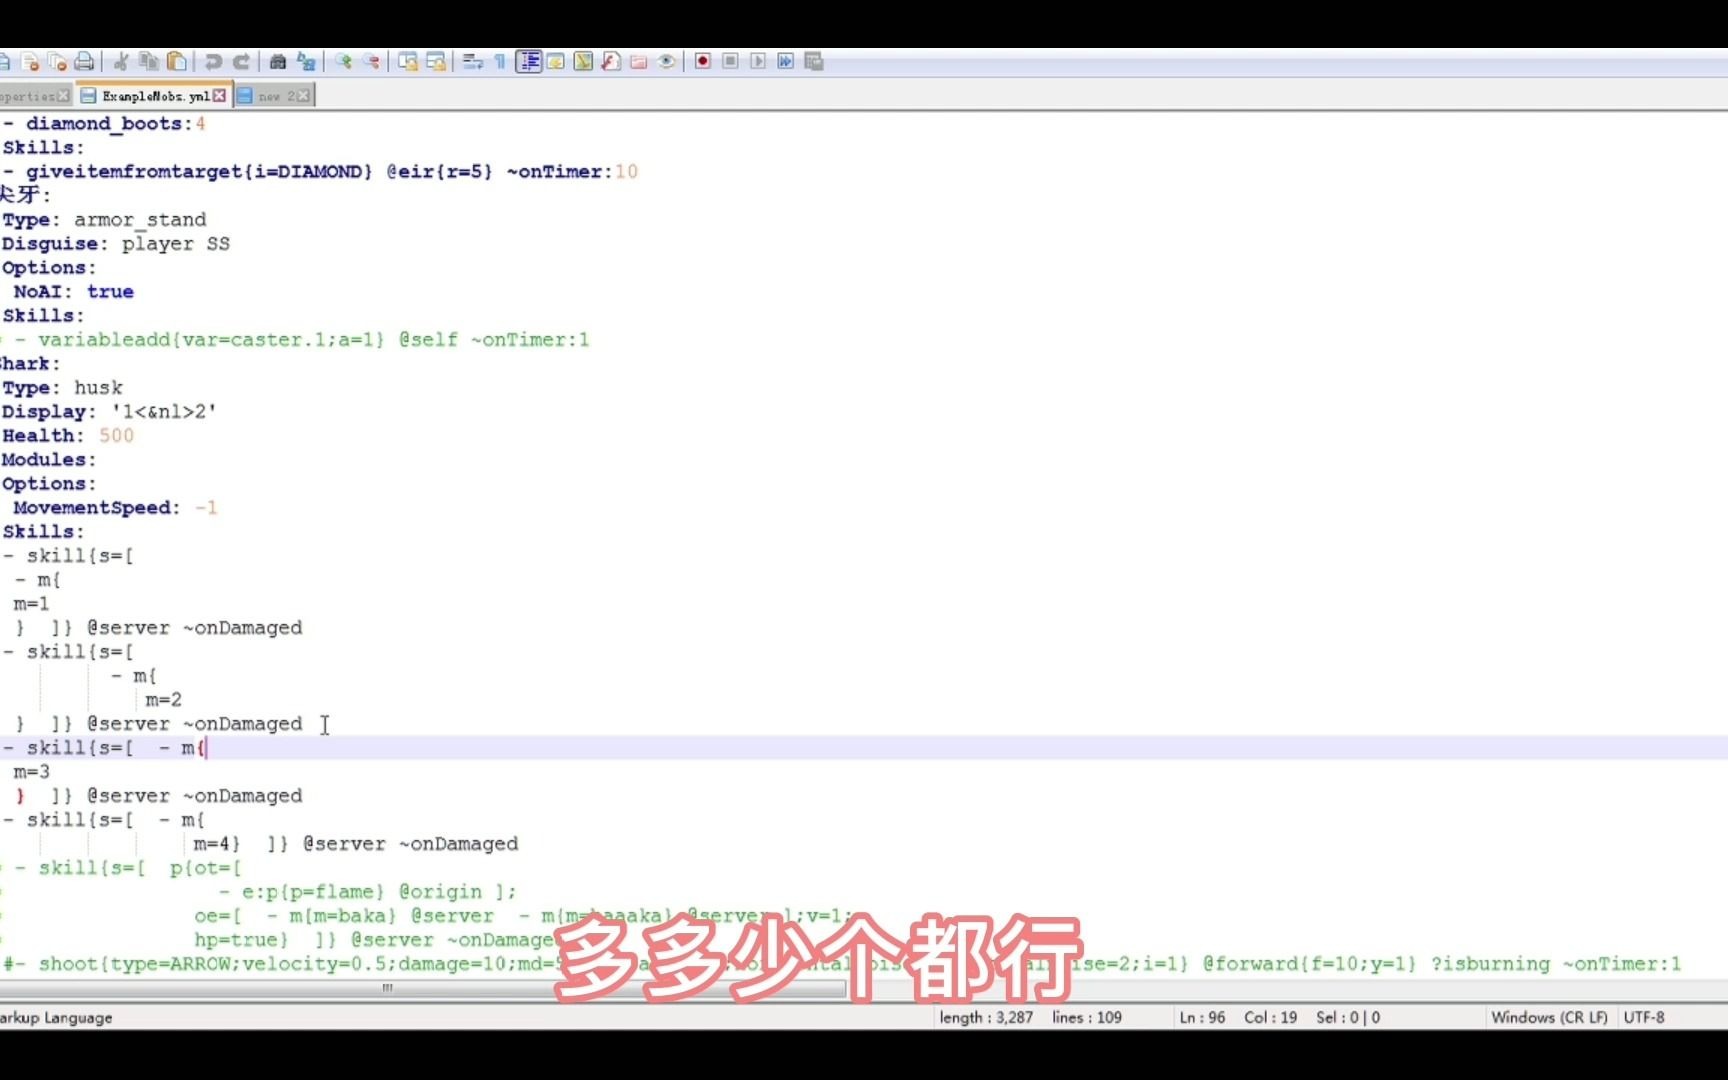Enable synchronized vertical scrolling
This screenshot has width=1728, height=1080.
[408, 62]
